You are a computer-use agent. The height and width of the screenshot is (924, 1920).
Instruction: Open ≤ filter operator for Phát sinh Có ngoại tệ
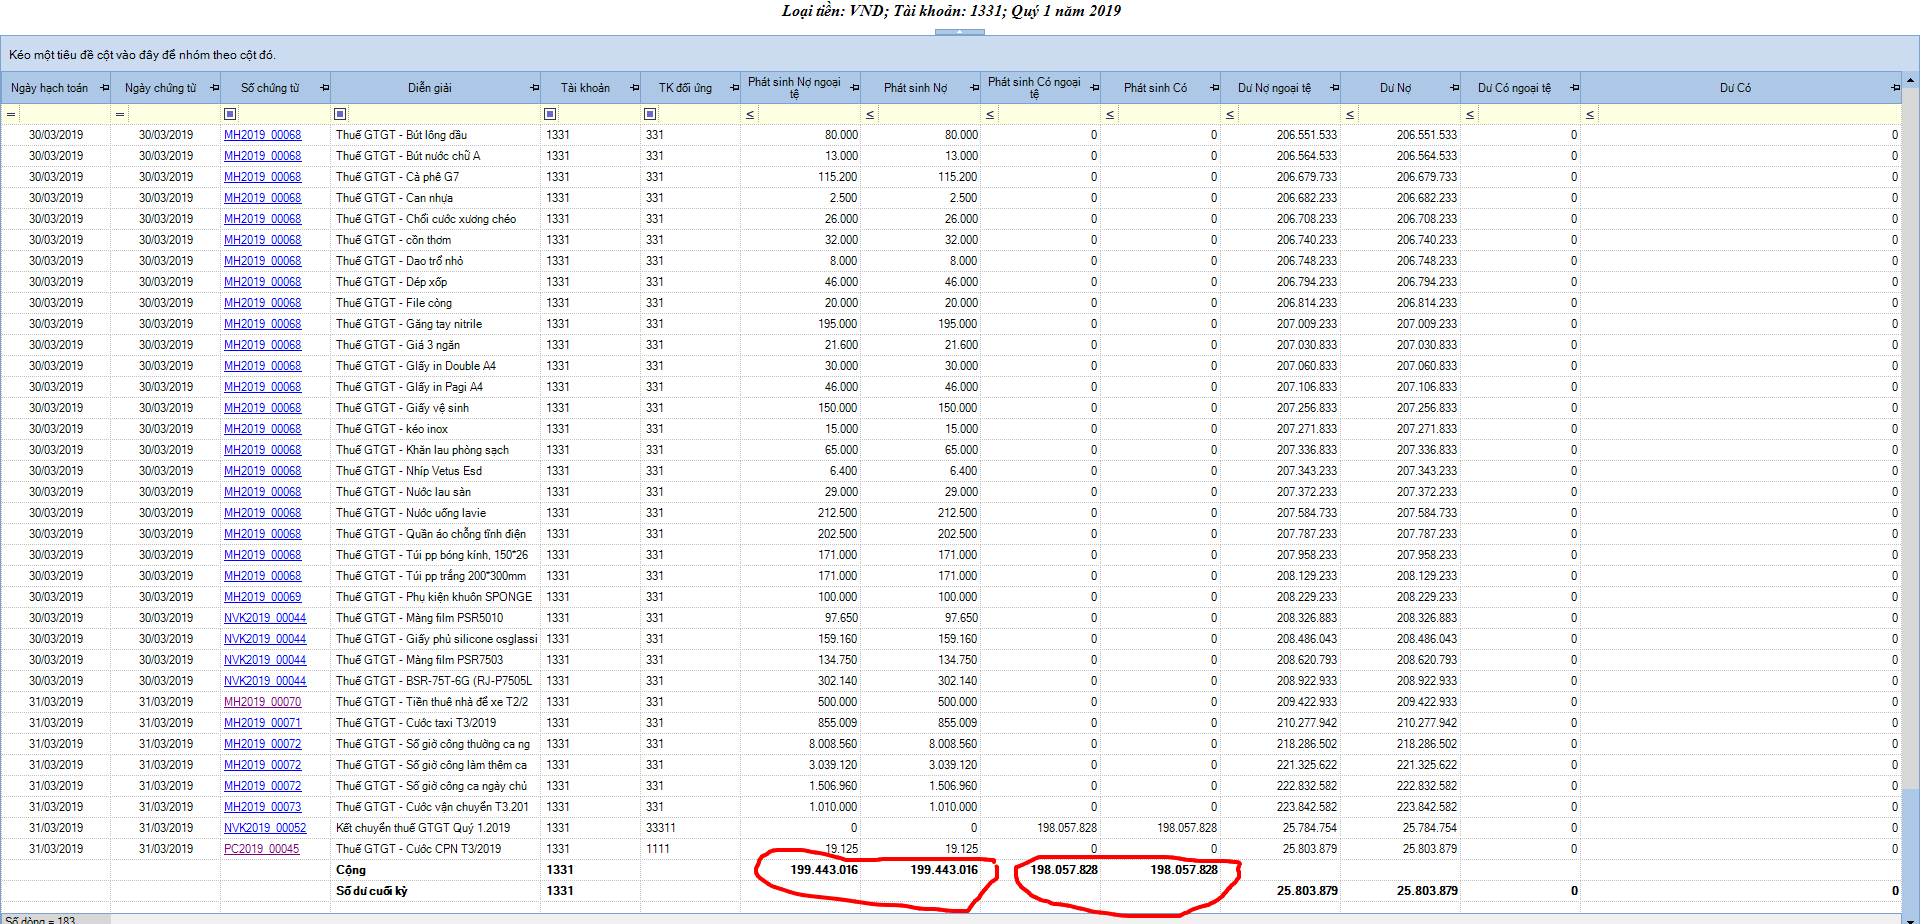pos(990,114)
